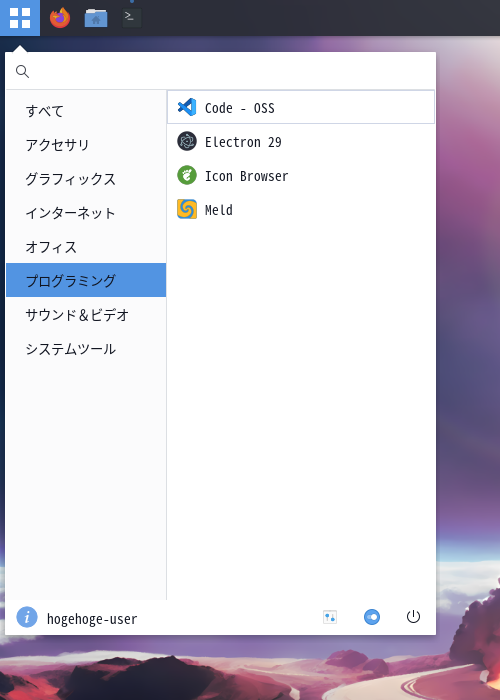Launch Electron 29 by its label
500x700 pixels.
point(243,142)
